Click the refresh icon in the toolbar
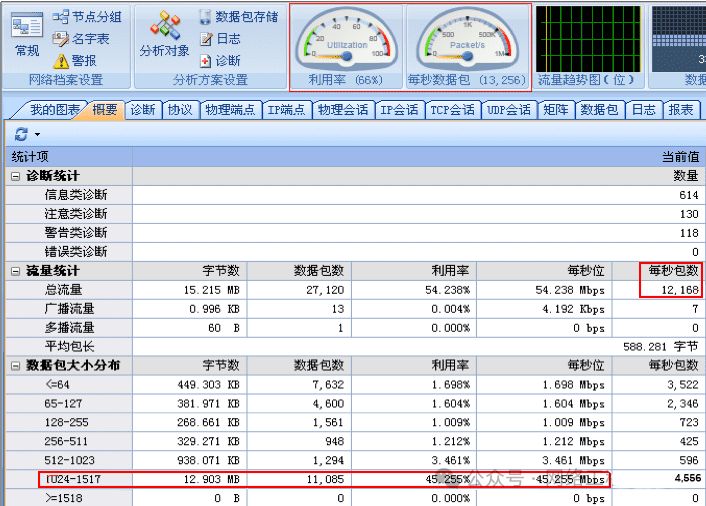Viewport: 706px width, 506px height. (21, 134)
